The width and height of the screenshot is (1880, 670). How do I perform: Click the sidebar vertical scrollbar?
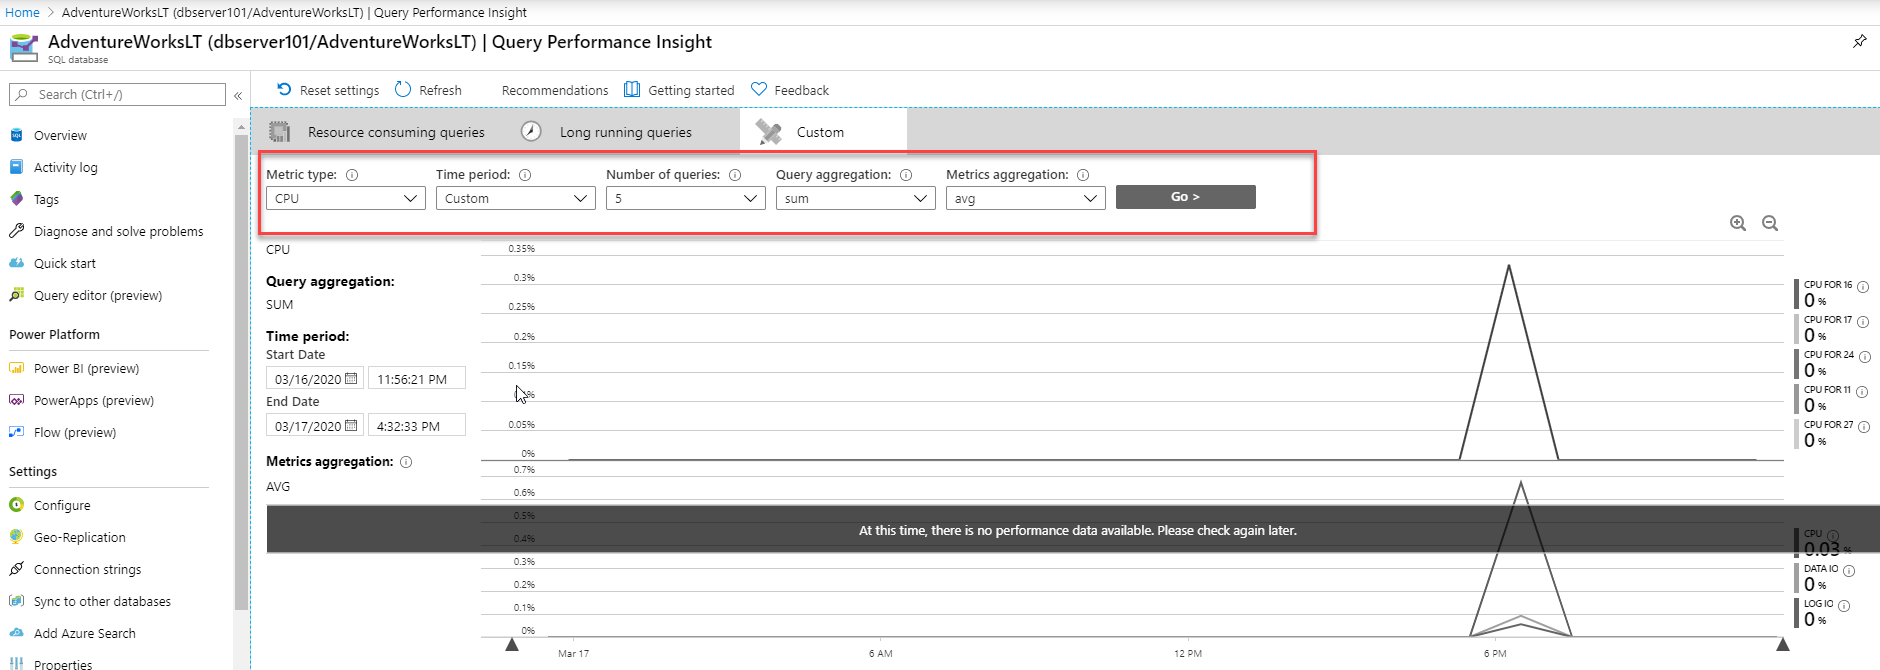tap(241, 370)
